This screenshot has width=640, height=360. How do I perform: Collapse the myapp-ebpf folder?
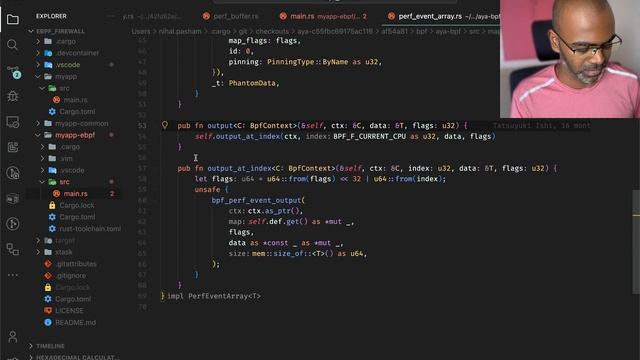pyautogui.click(x=38, y=135)
